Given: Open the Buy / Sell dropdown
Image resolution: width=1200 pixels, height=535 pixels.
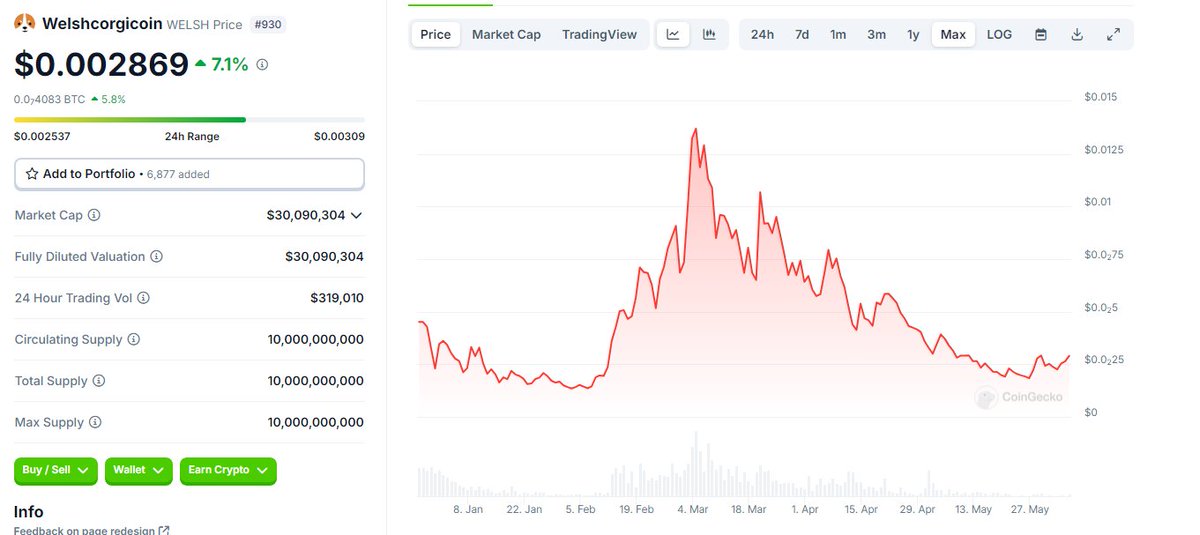Looking at the screenshot, I should [56, 470].
